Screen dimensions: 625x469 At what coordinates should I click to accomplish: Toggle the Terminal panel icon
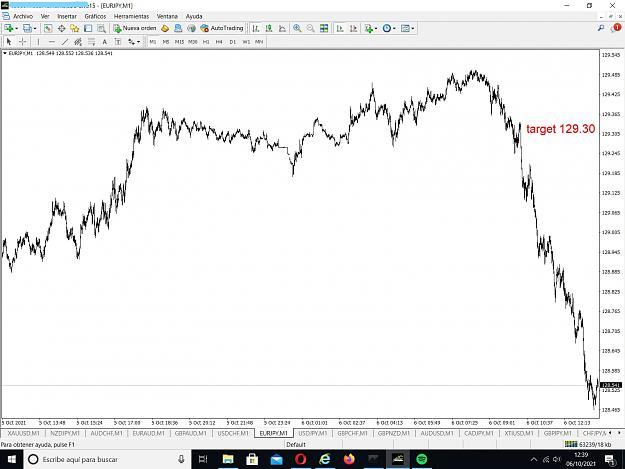coord(88,28)
